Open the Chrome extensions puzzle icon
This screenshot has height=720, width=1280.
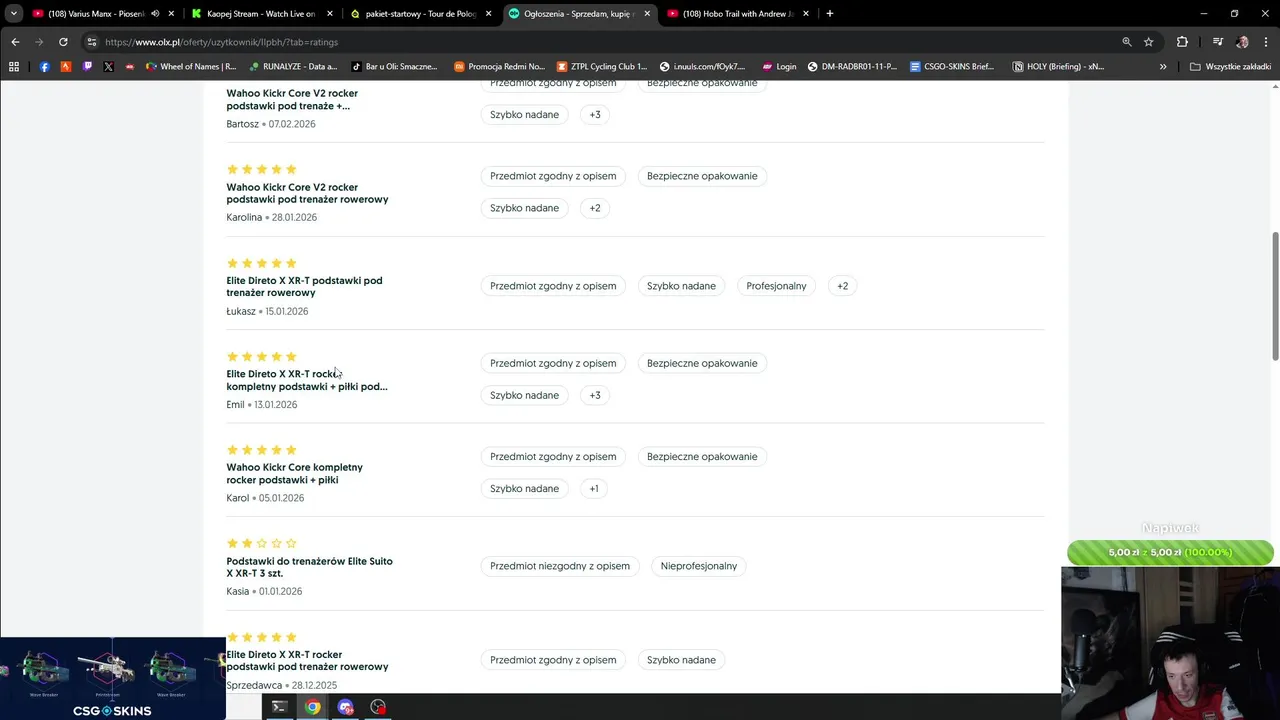click(x=1182, y=42)
